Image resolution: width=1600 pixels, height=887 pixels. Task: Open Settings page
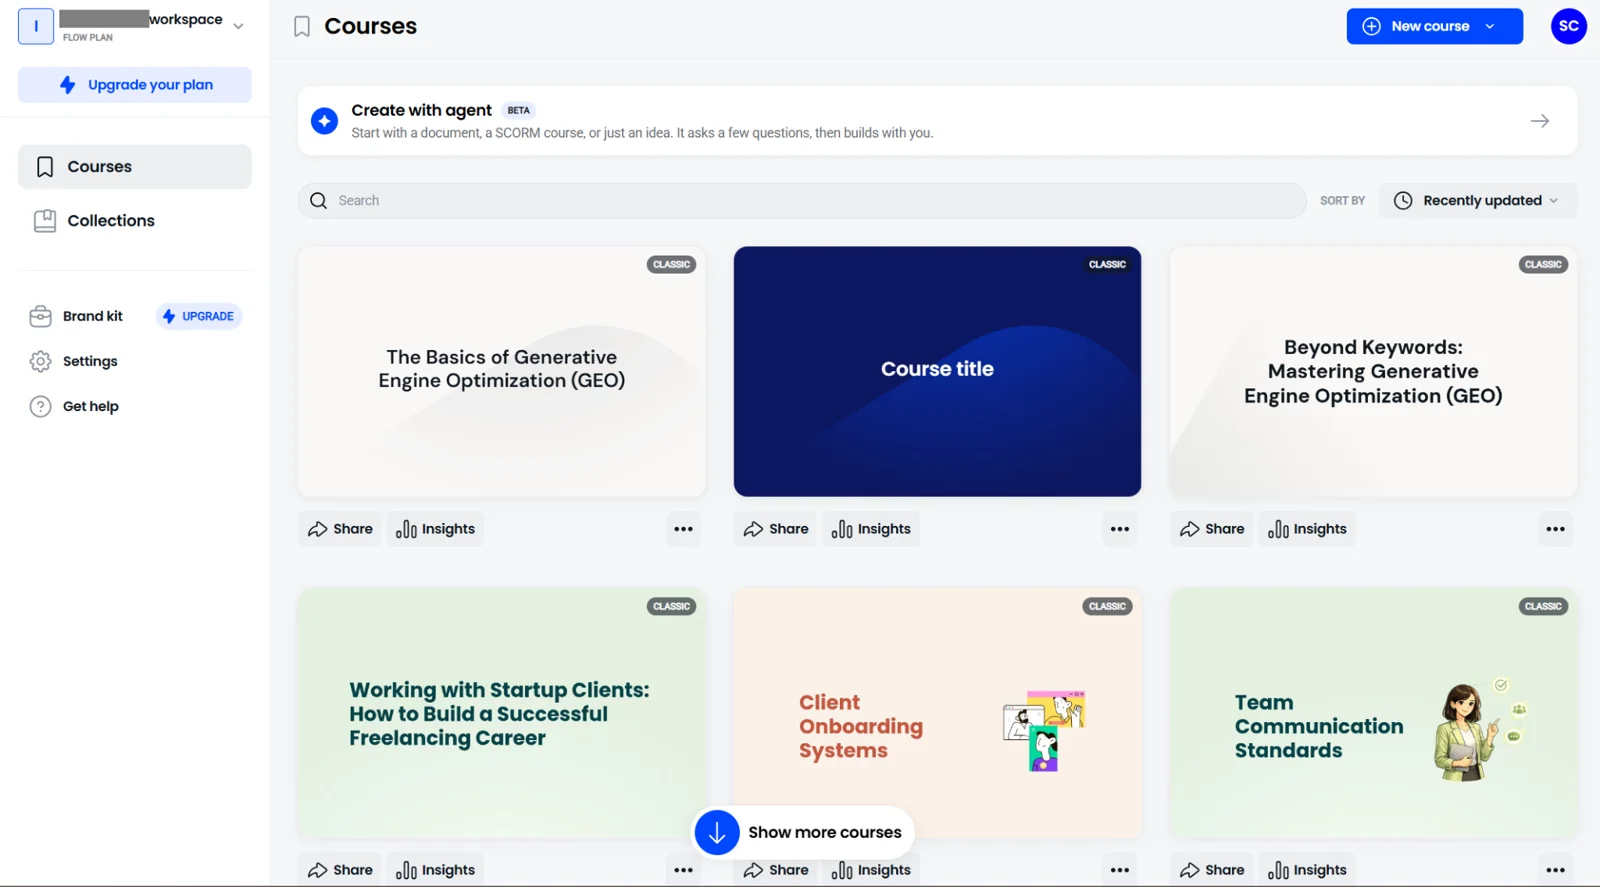pyautogui.click(x=90, y=362)
